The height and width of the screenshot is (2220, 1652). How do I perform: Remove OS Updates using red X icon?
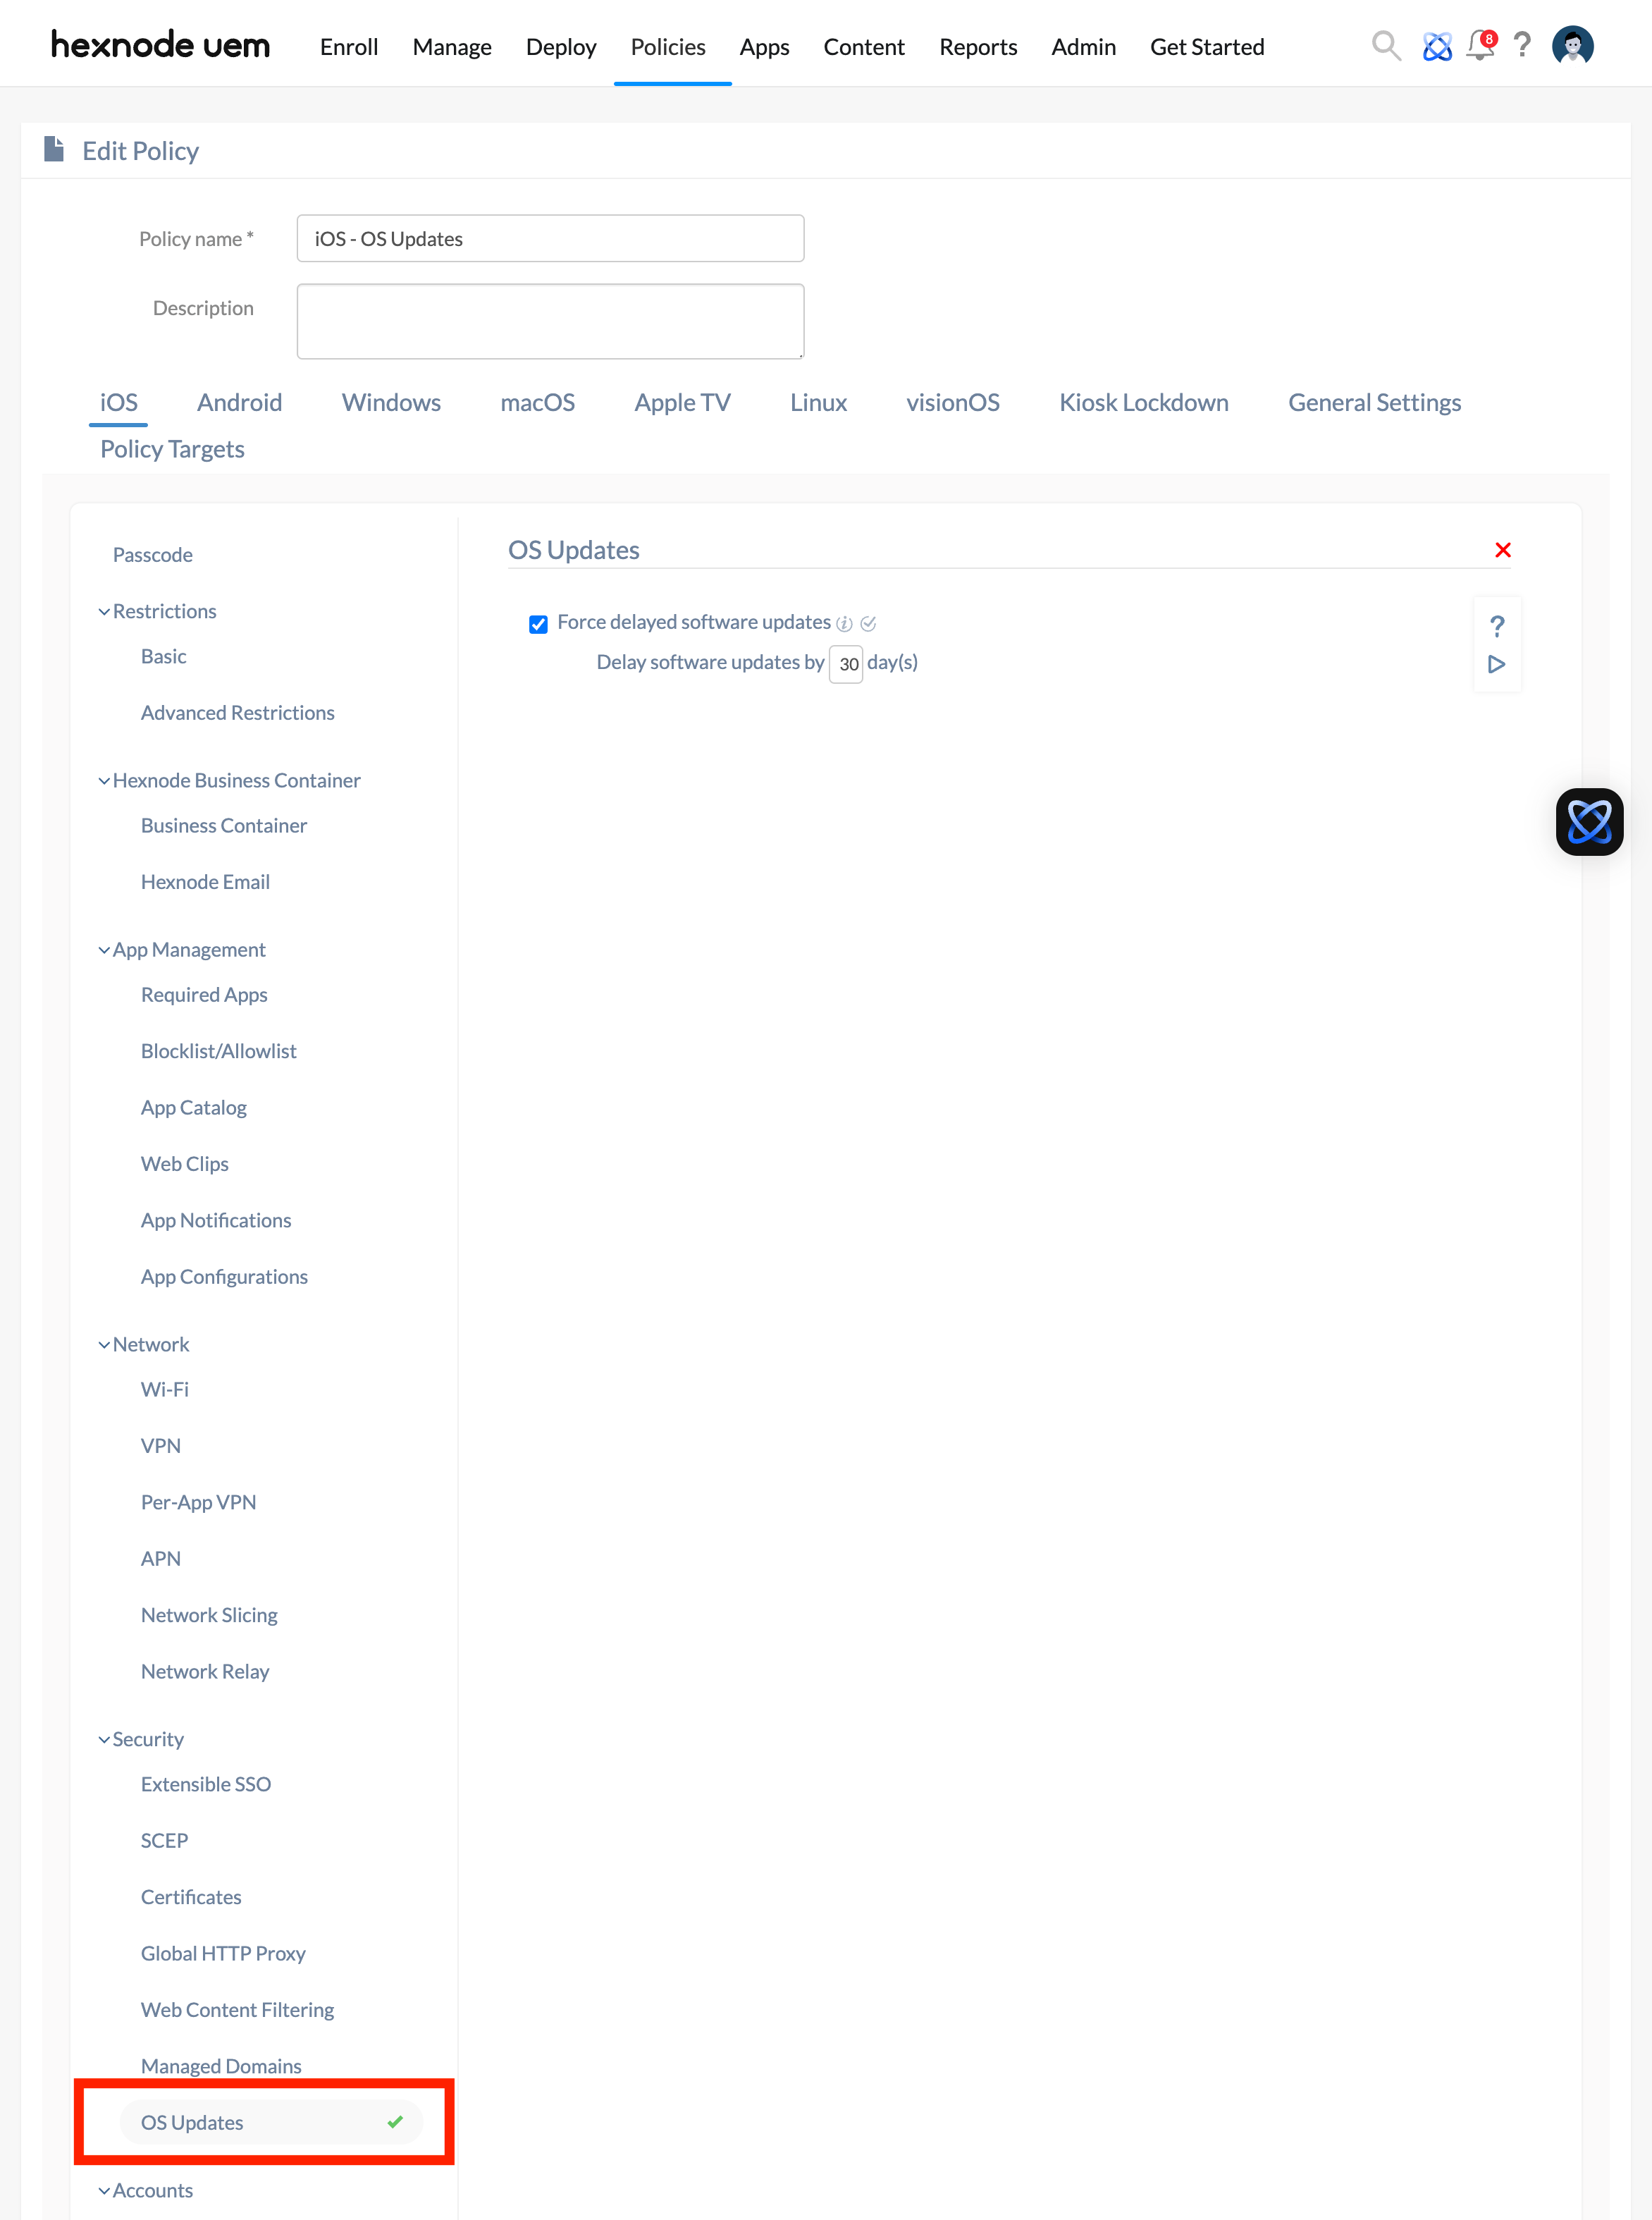click(1502, 550)
